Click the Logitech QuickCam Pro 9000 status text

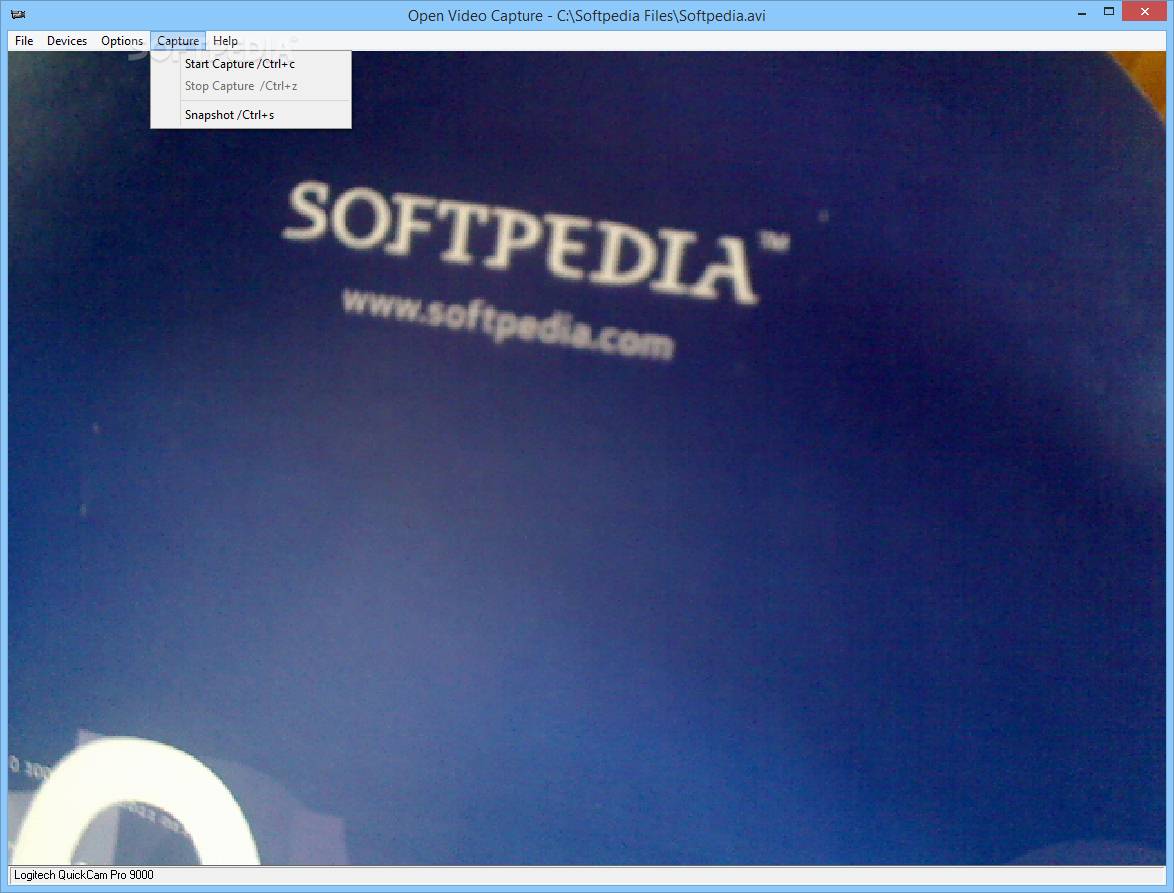point(84,874)
